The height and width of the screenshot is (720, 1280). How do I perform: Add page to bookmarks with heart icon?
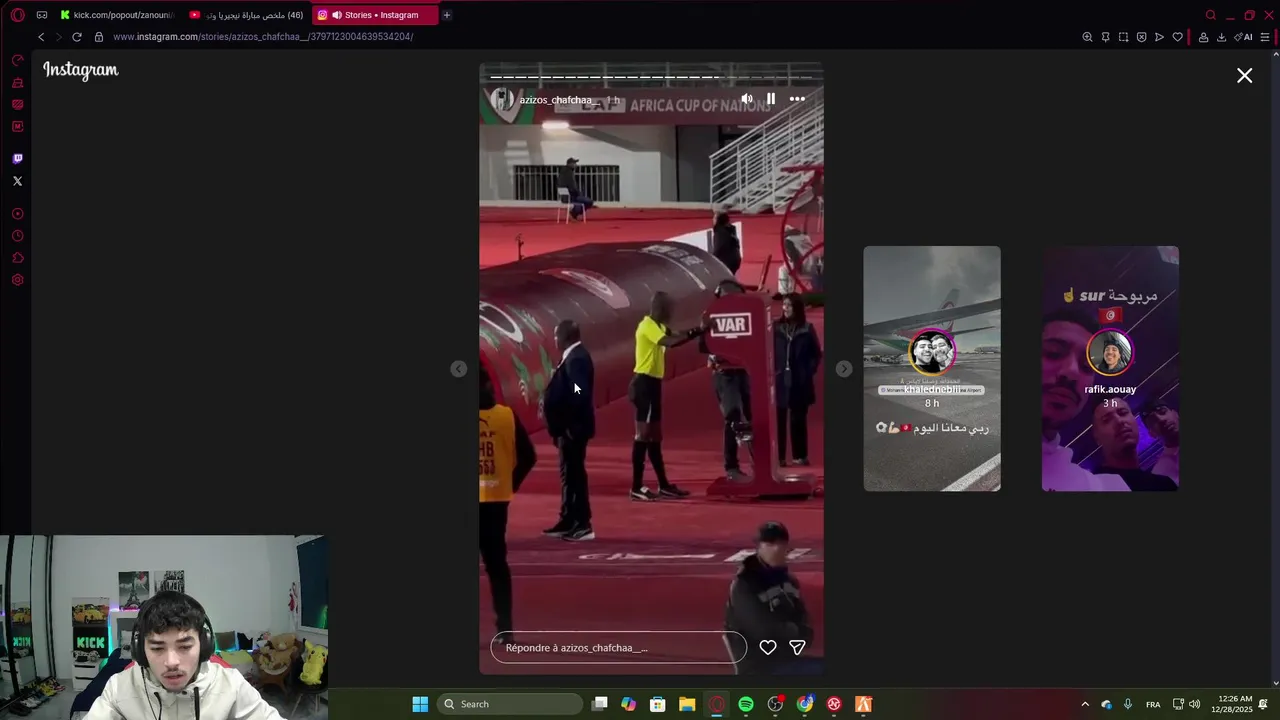click(1177, 37)
